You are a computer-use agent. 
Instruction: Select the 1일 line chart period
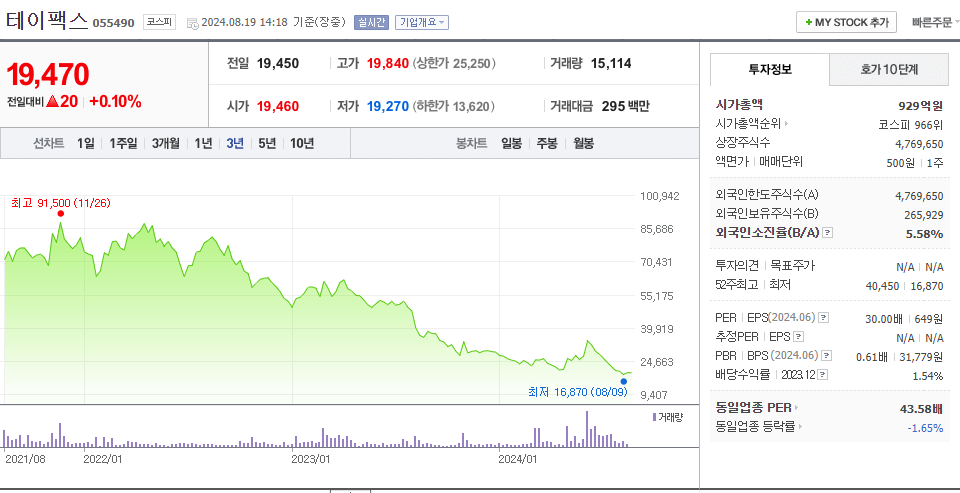[x=86, y=143]
